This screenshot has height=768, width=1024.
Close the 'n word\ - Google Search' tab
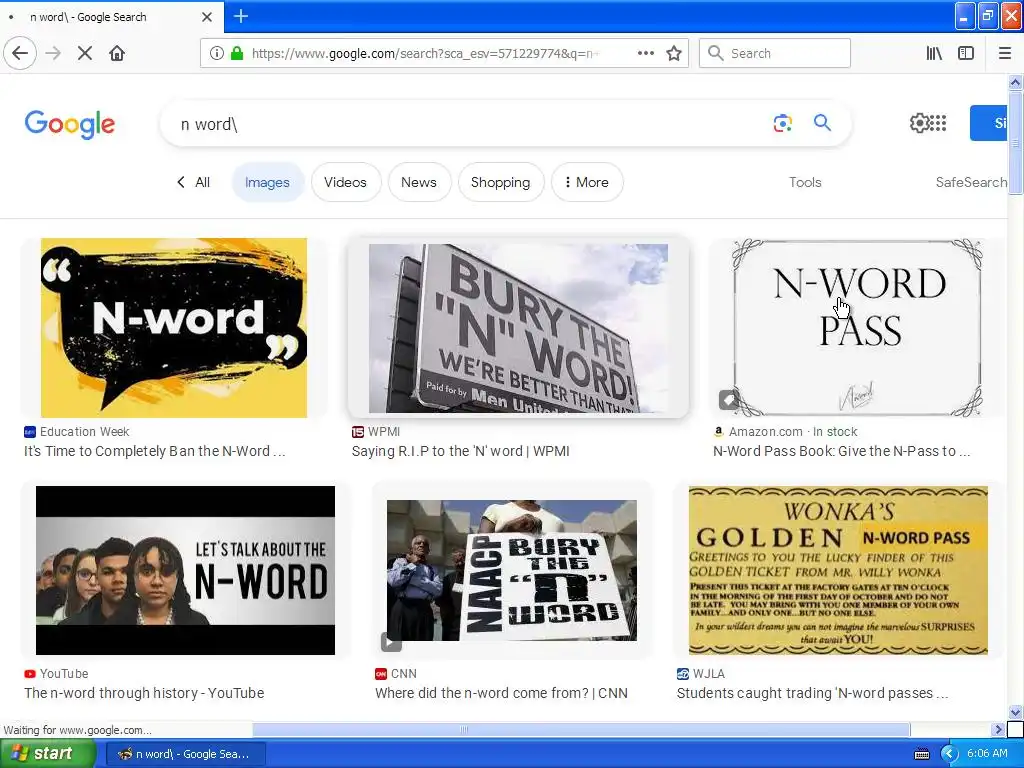pos(207,17)
